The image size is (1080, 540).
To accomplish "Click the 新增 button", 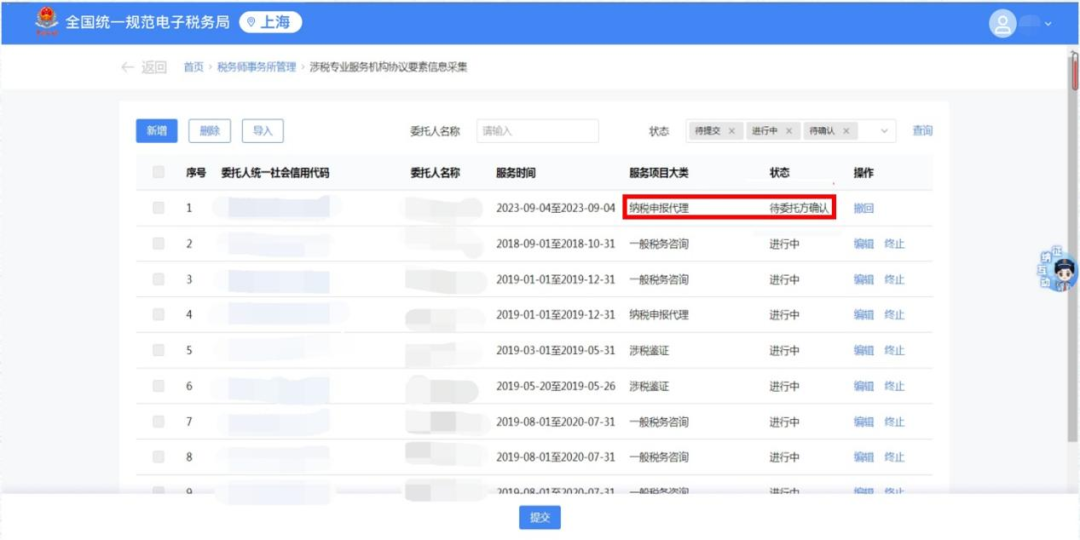I will [157, 131].
